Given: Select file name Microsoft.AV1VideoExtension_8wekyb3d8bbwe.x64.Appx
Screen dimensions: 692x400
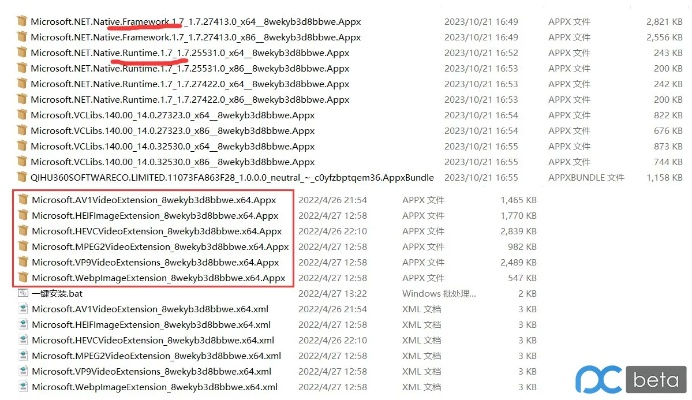Looking at the screenshot, I should (x=154, y=200).
